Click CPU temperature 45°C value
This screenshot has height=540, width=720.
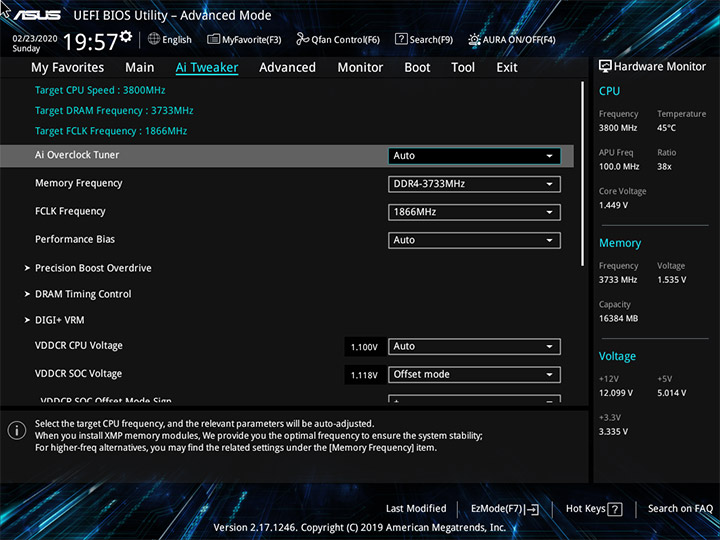(666, 128)
